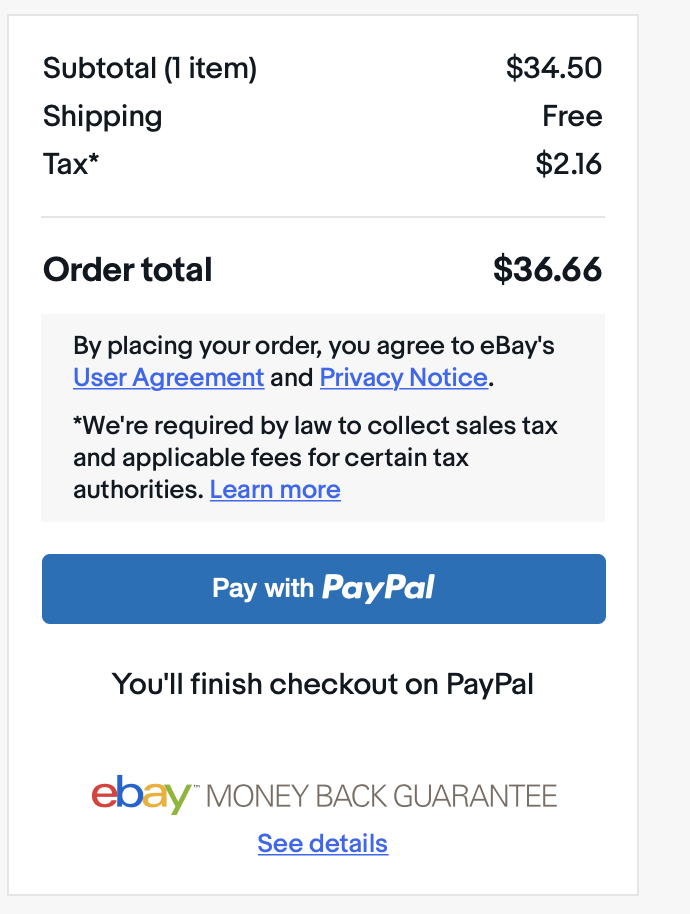Open See details for money back guarantee
This screenshot has width=690, height=914.
[x=323, y=843]
